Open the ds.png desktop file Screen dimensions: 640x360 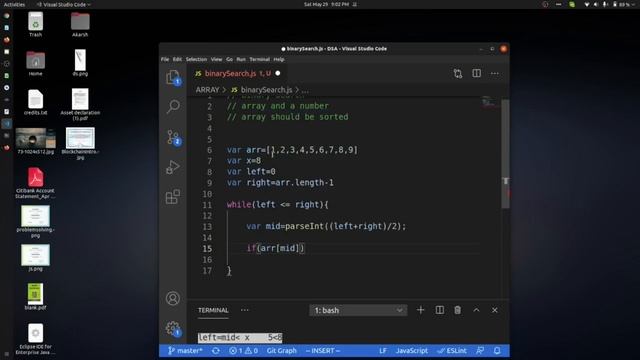(x=80, y=63)
